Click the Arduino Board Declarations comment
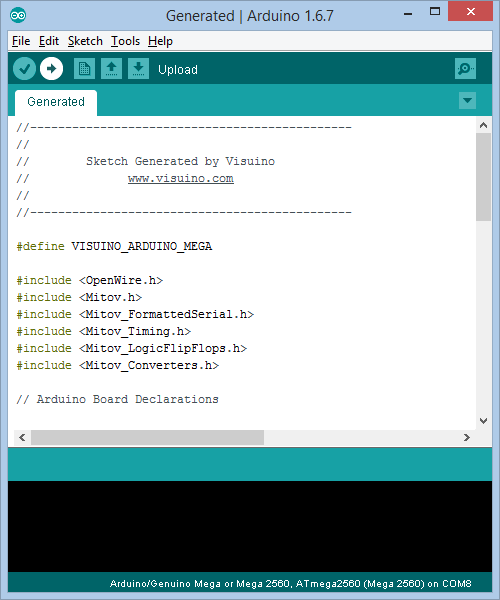Viewport: 500px width, 600px height. pos(117,399)
